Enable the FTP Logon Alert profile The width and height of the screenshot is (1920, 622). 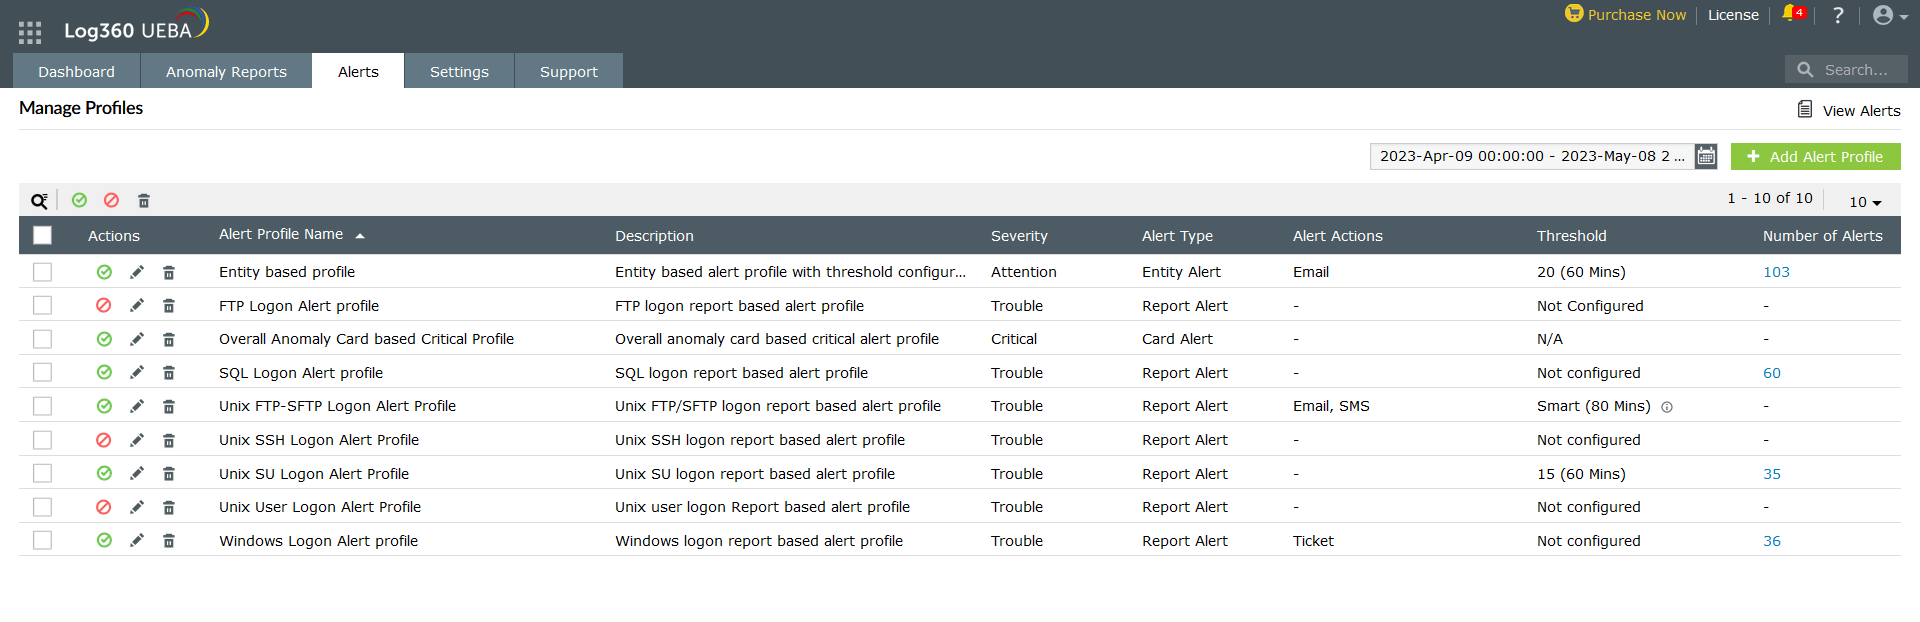pos(104,306)
